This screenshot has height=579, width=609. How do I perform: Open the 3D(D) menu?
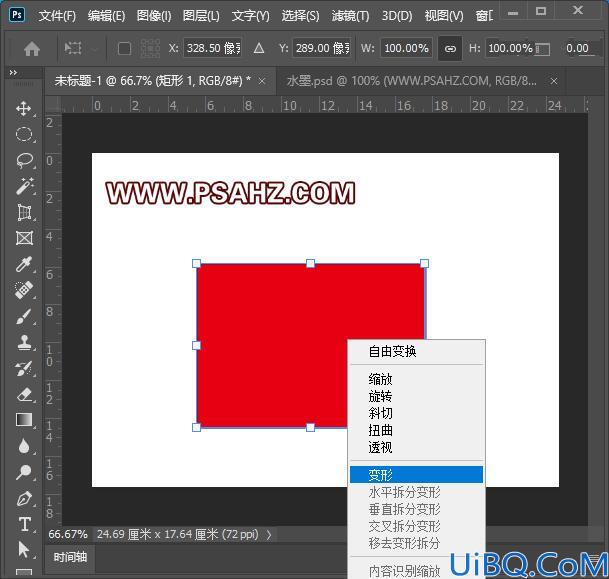click(397, 16)
